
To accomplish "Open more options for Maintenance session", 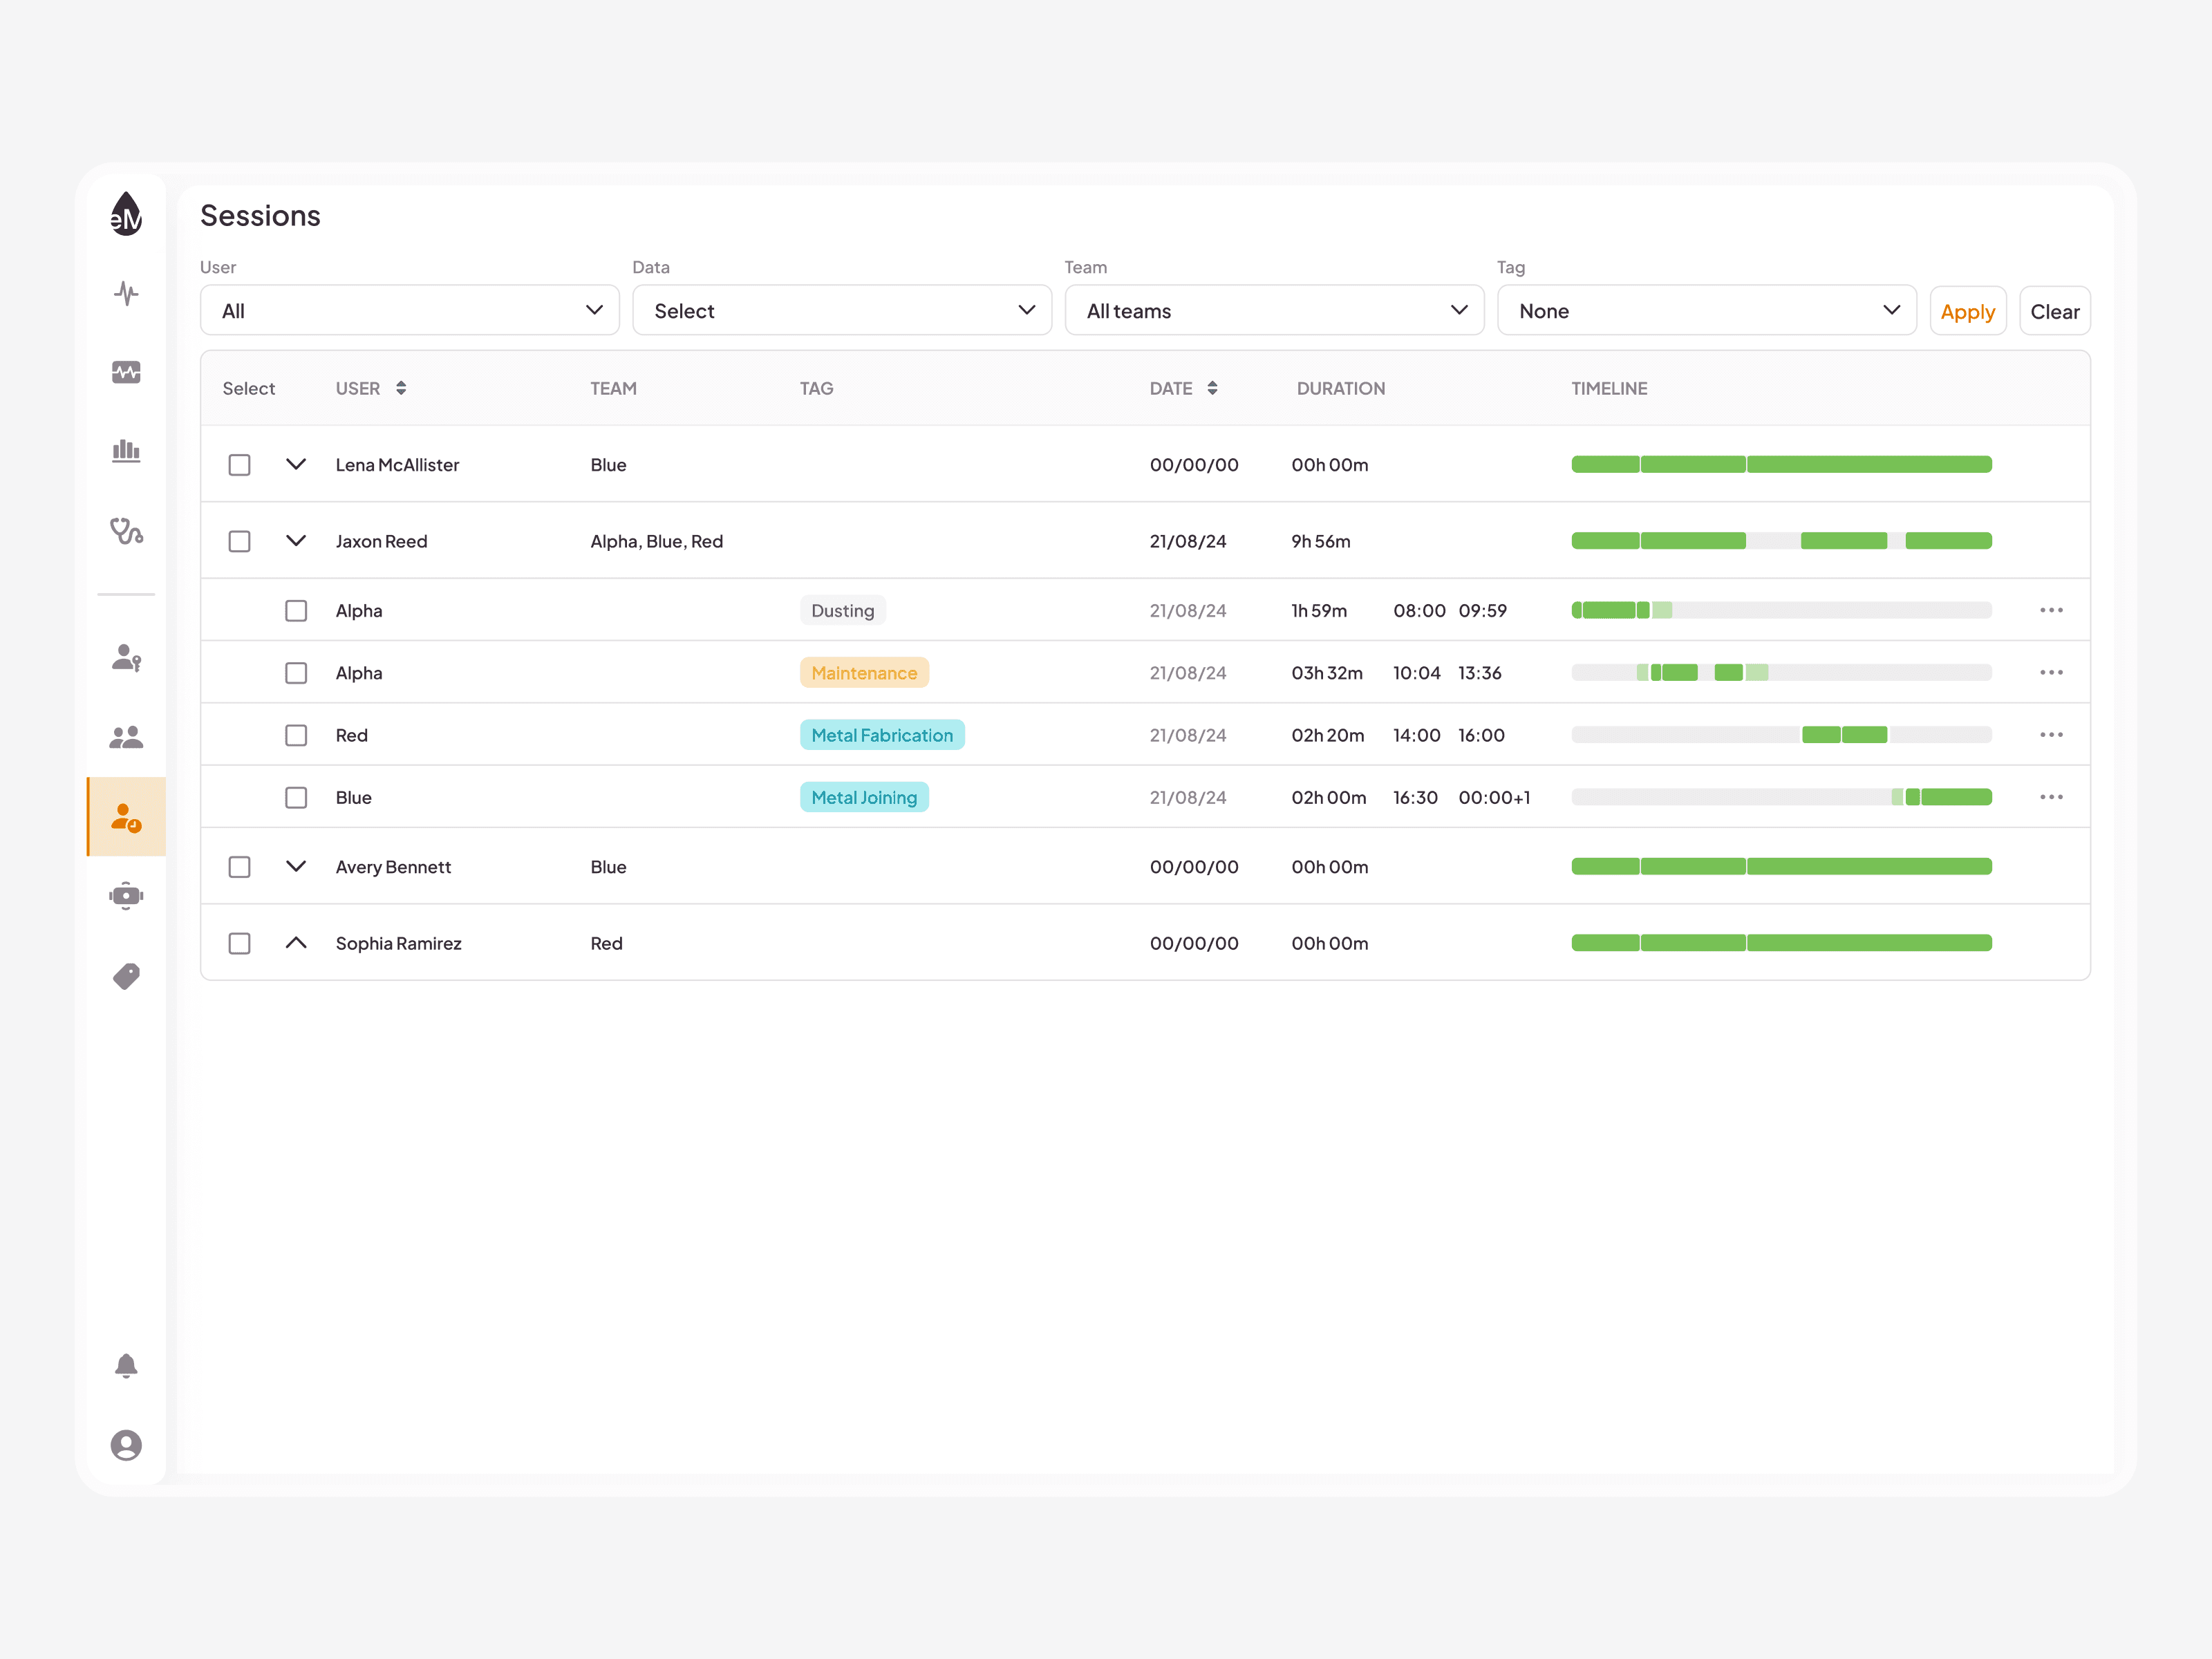I will click(2051, 672).
